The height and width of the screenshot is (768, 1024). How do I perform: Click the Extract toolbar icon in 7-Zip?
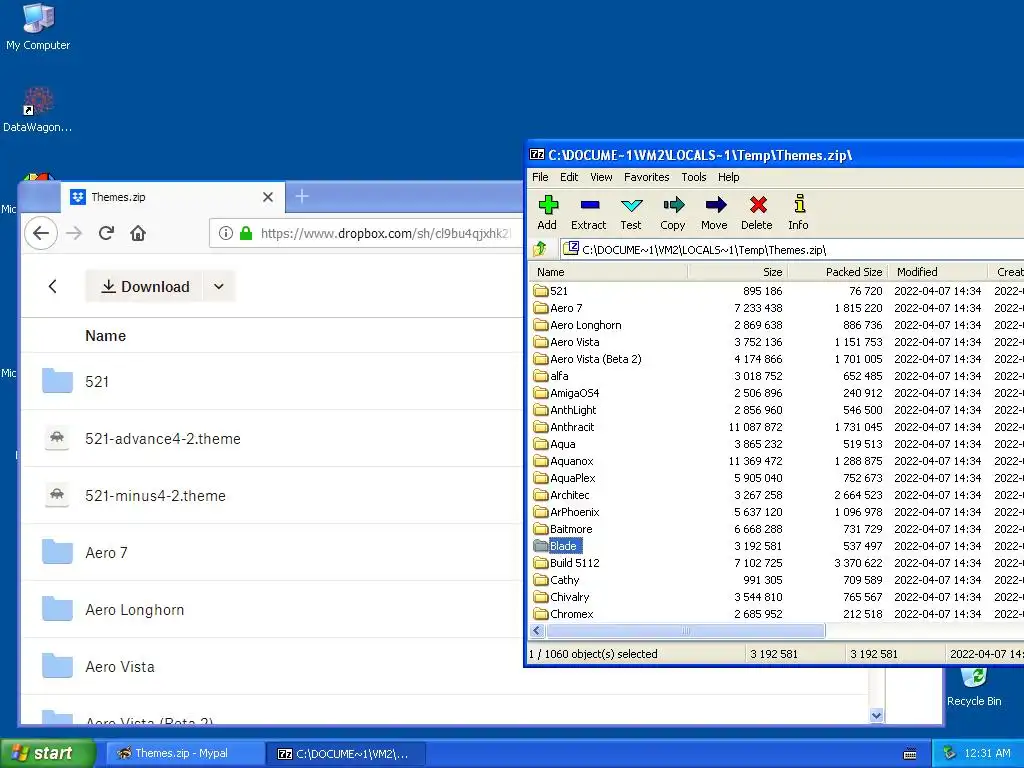(589, 213)
